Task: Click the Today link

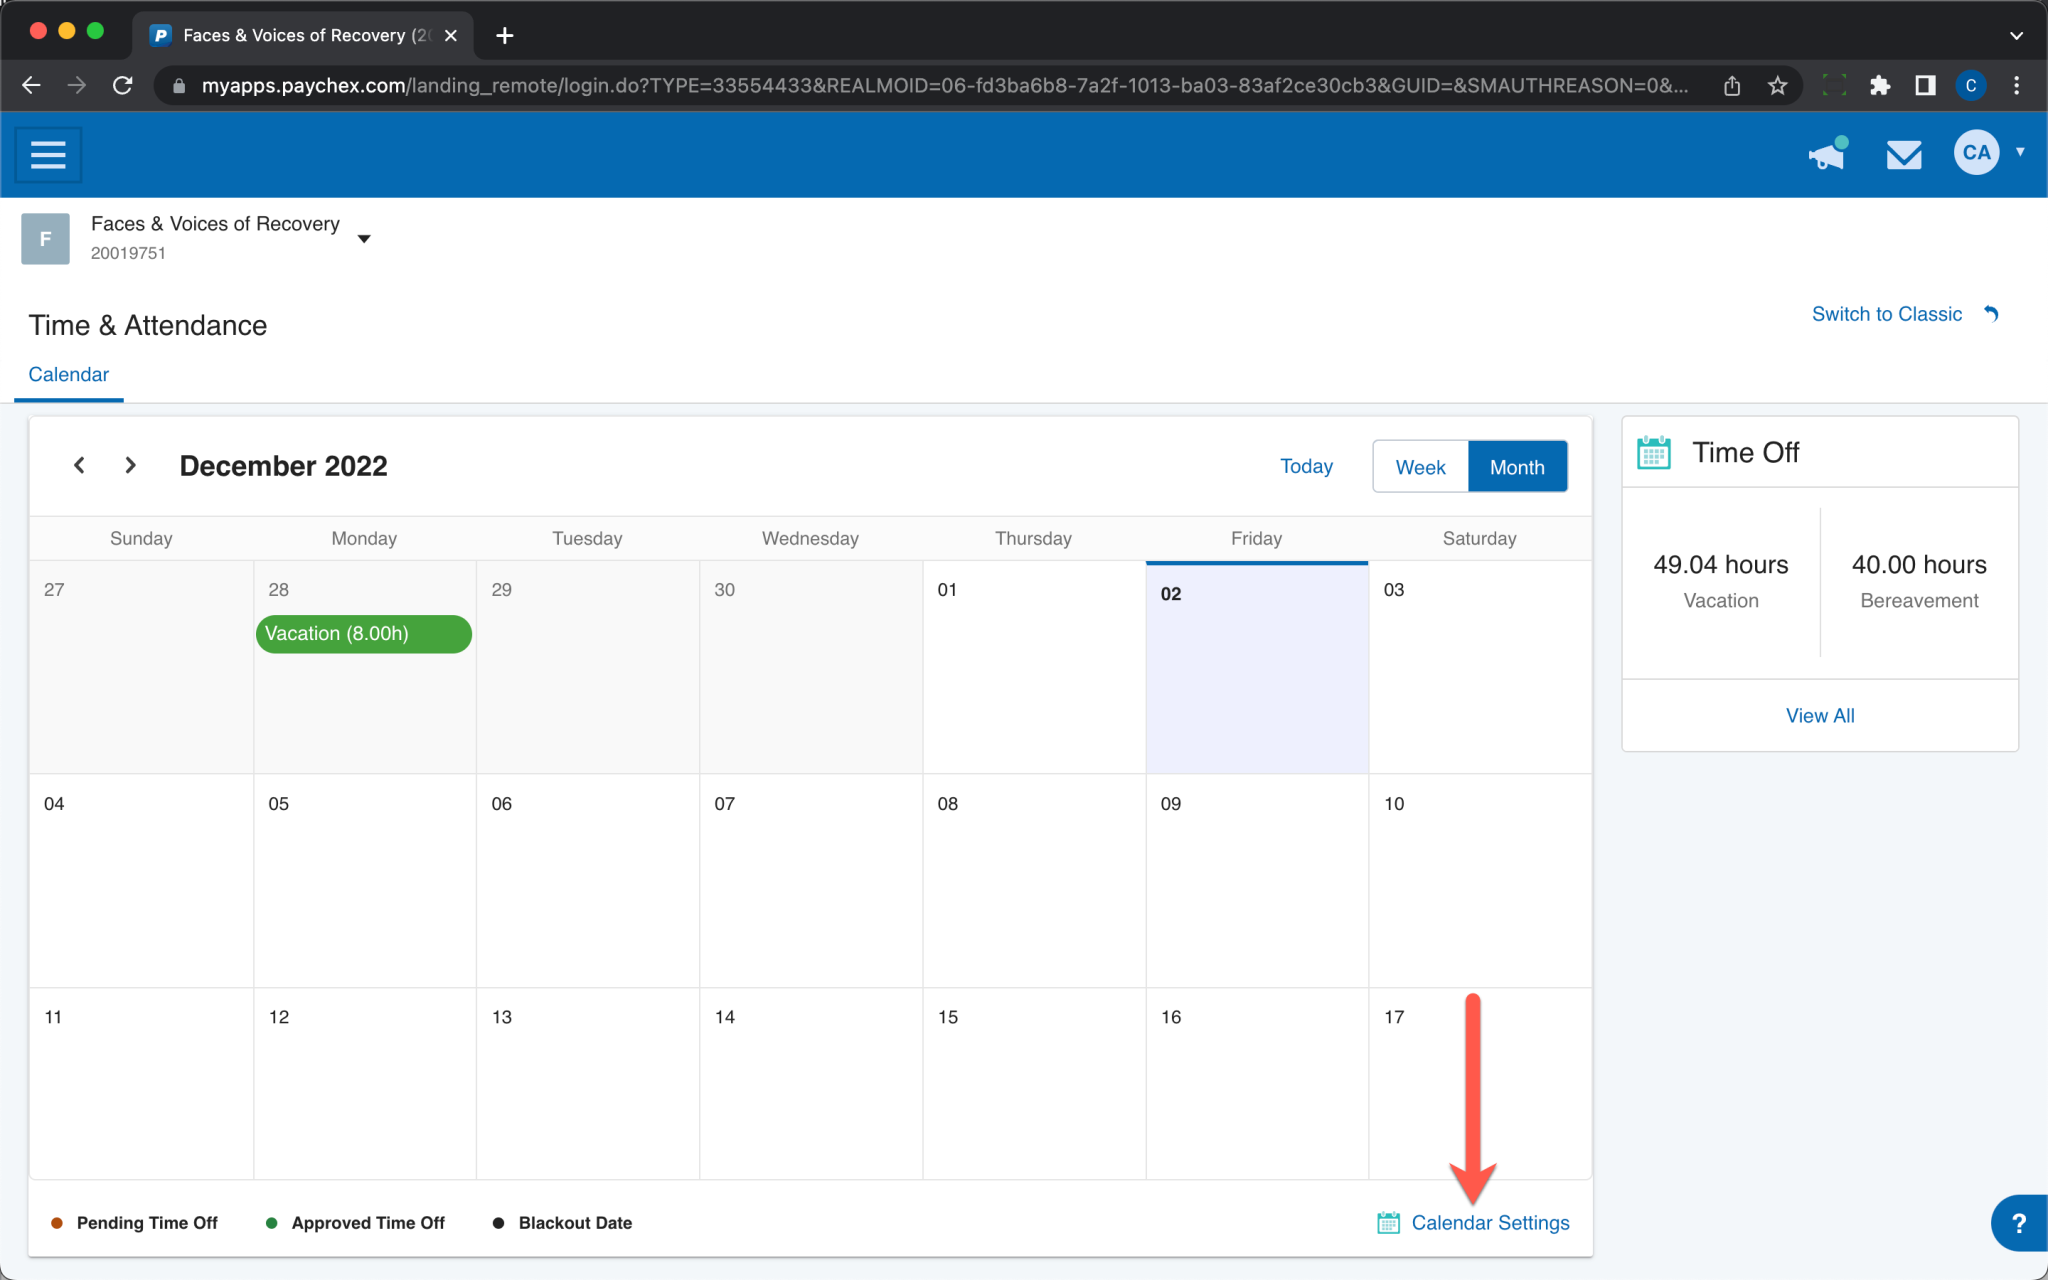Action: coord(1306,466)
